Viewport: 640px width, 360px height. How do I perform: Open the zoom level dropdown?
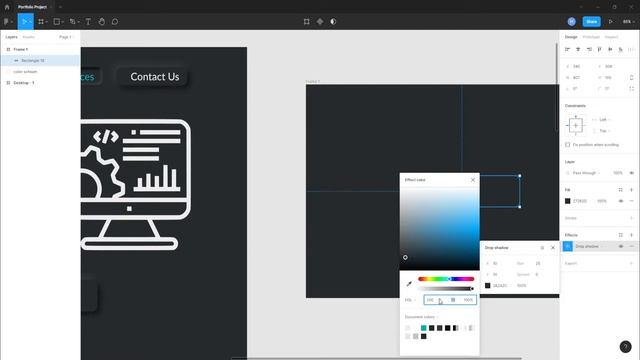(629, 22)
